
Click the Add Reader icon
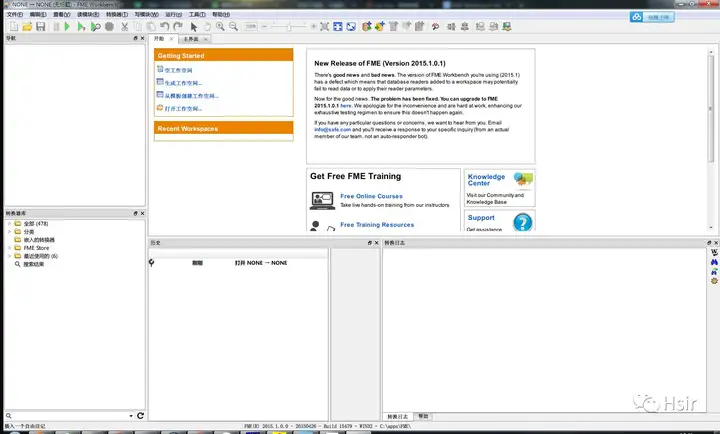click(x=366, y=27)
